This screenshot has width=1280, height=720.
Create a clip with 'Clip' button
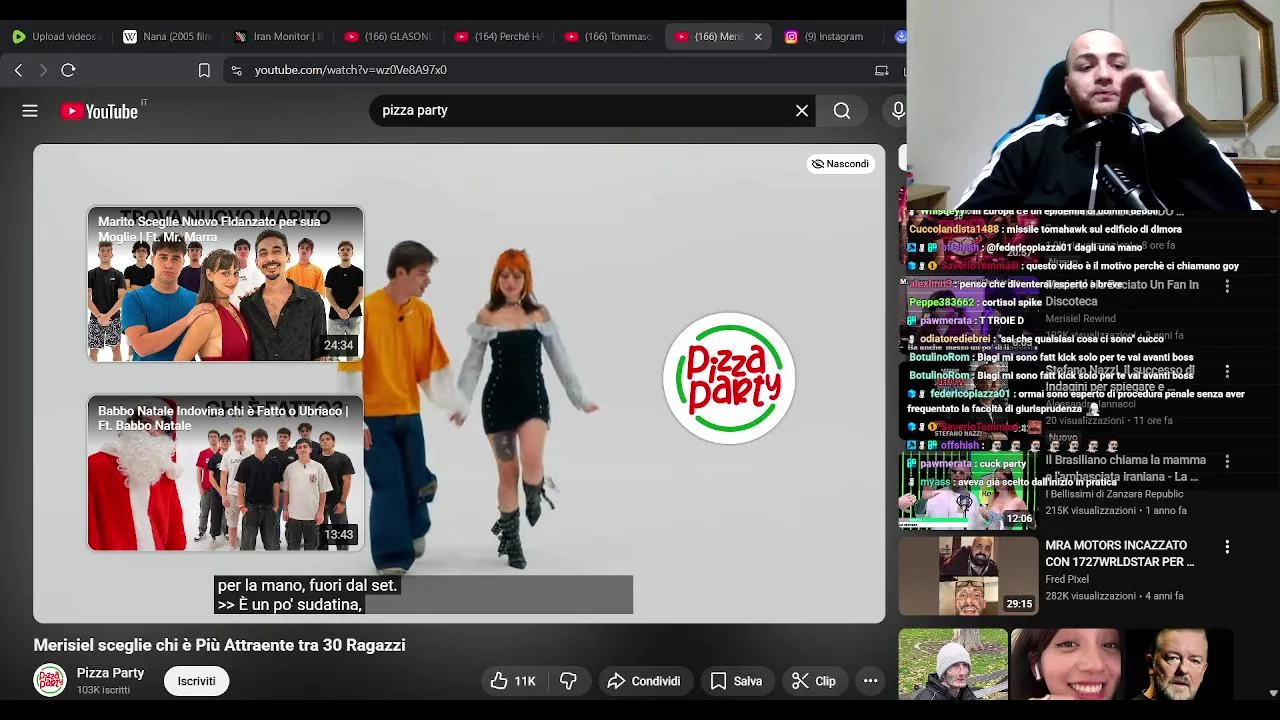tap(813, 681)
